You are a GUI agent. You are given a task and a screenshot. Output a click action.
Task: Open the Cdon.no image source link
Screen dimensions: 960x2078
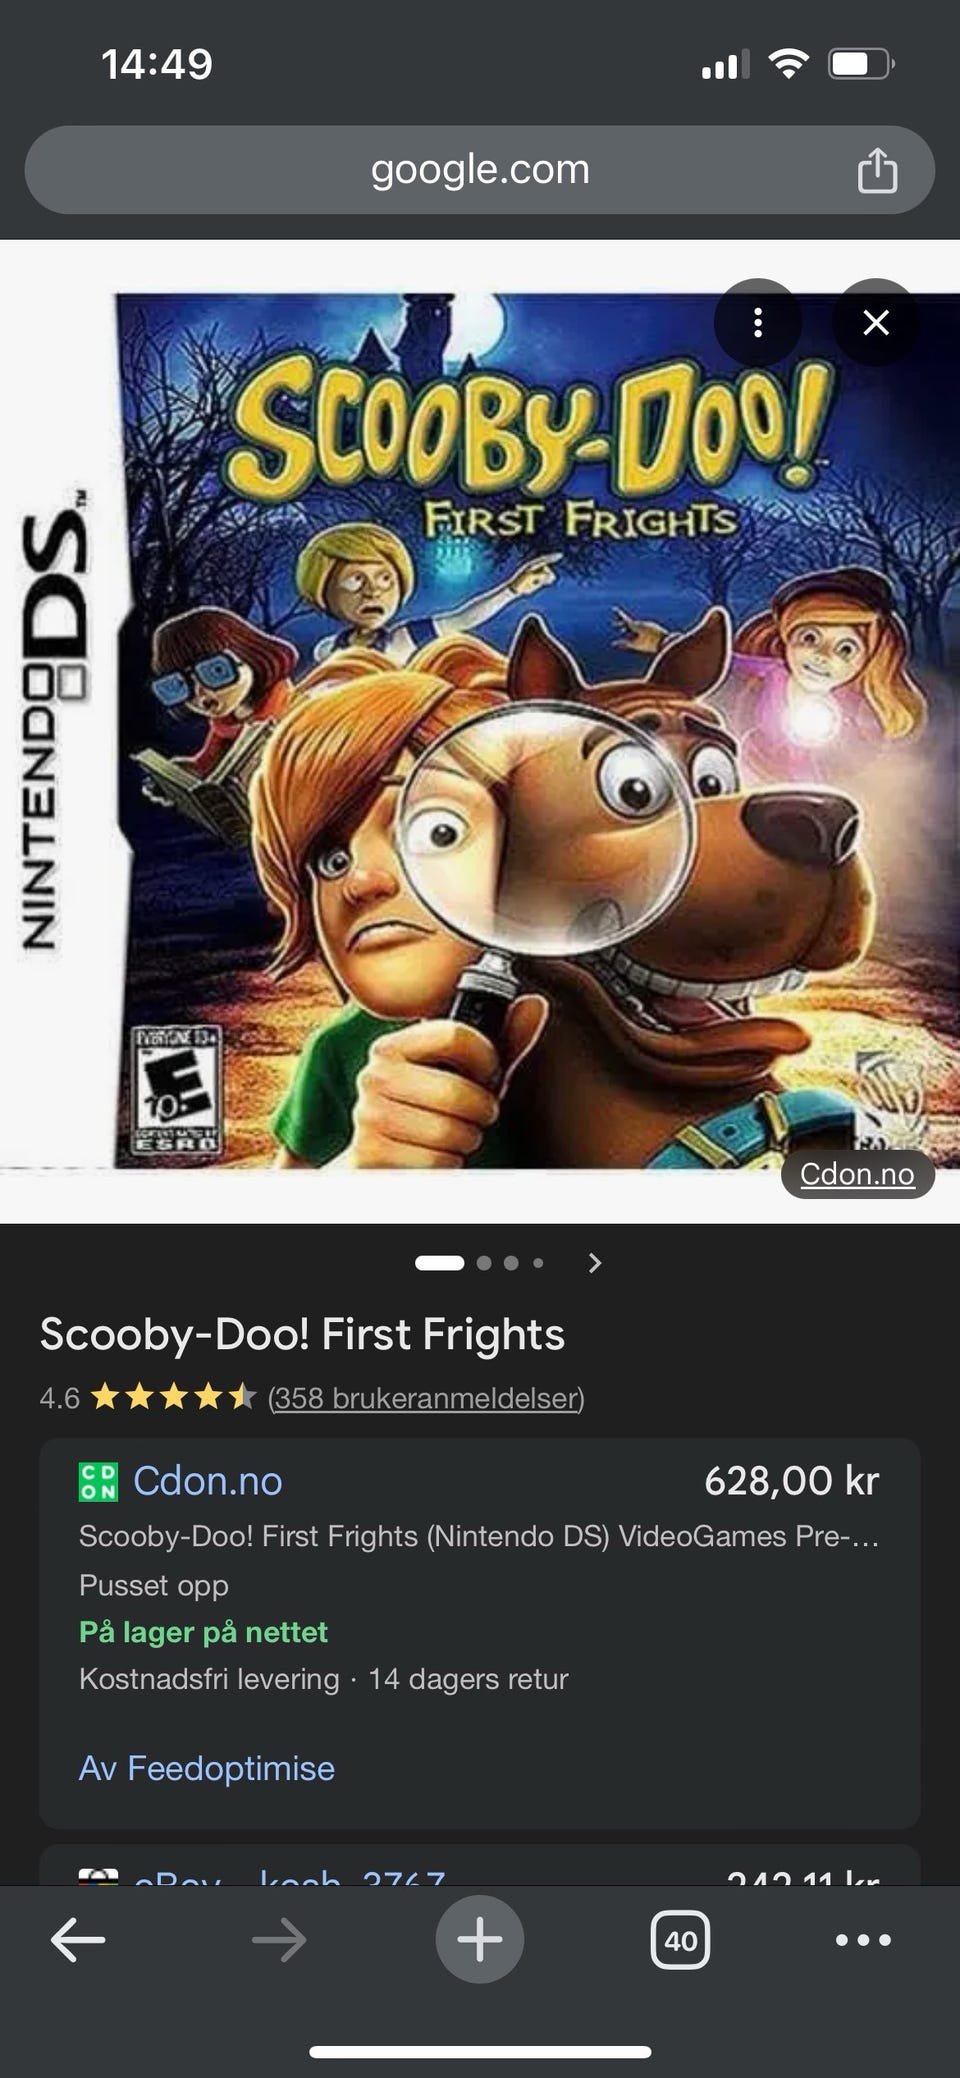point(857,1173)
